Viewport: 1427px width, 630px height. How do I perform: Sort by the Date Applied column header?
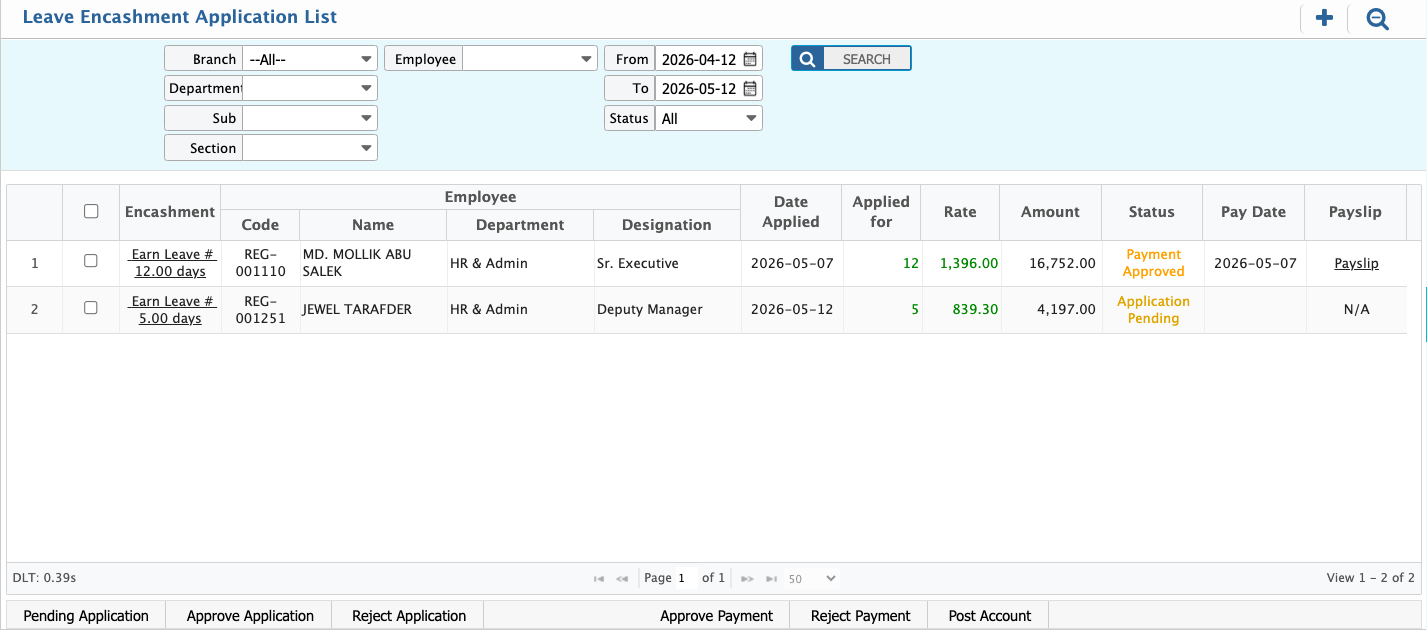(x=791, y=212)
